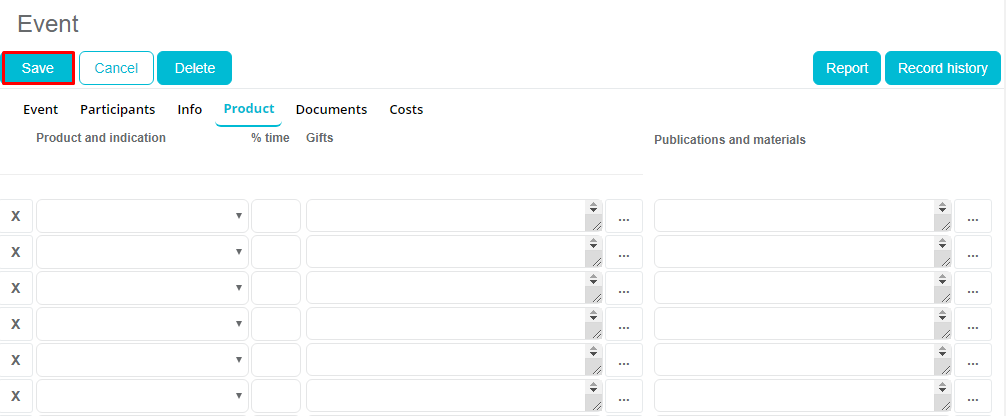Click ellipsis beside fourth row Publications field
Viewport: 1006px width, 416px height.
point(972,325)
